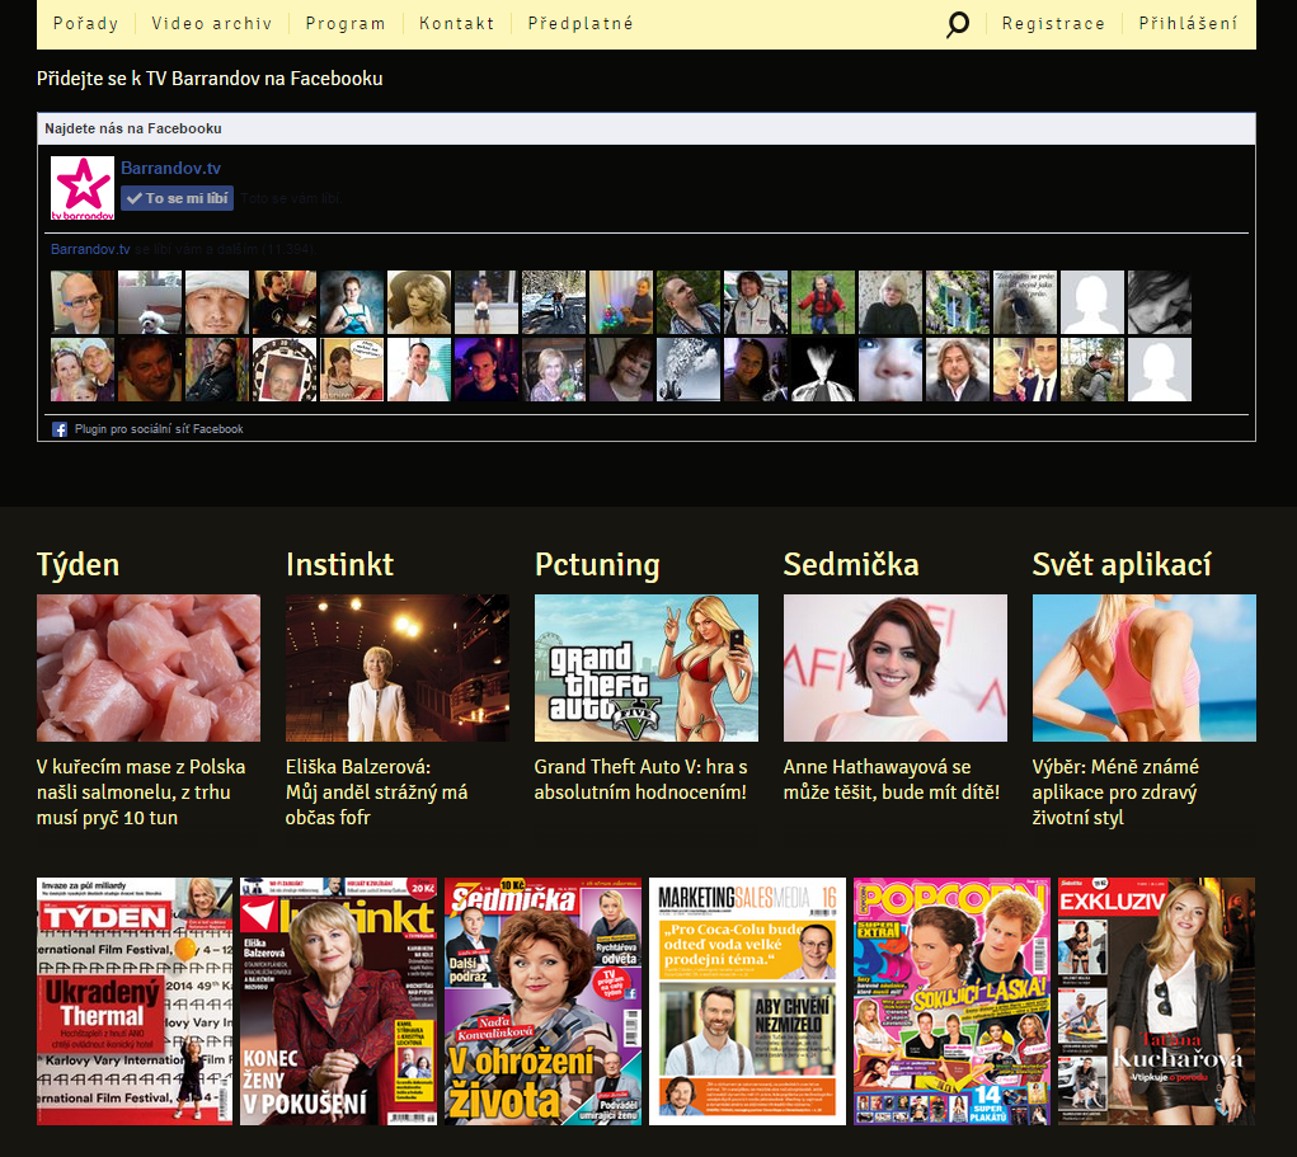Open the Předplatné page
The height and width of the screenshot is (1157, 1297).
581,23
